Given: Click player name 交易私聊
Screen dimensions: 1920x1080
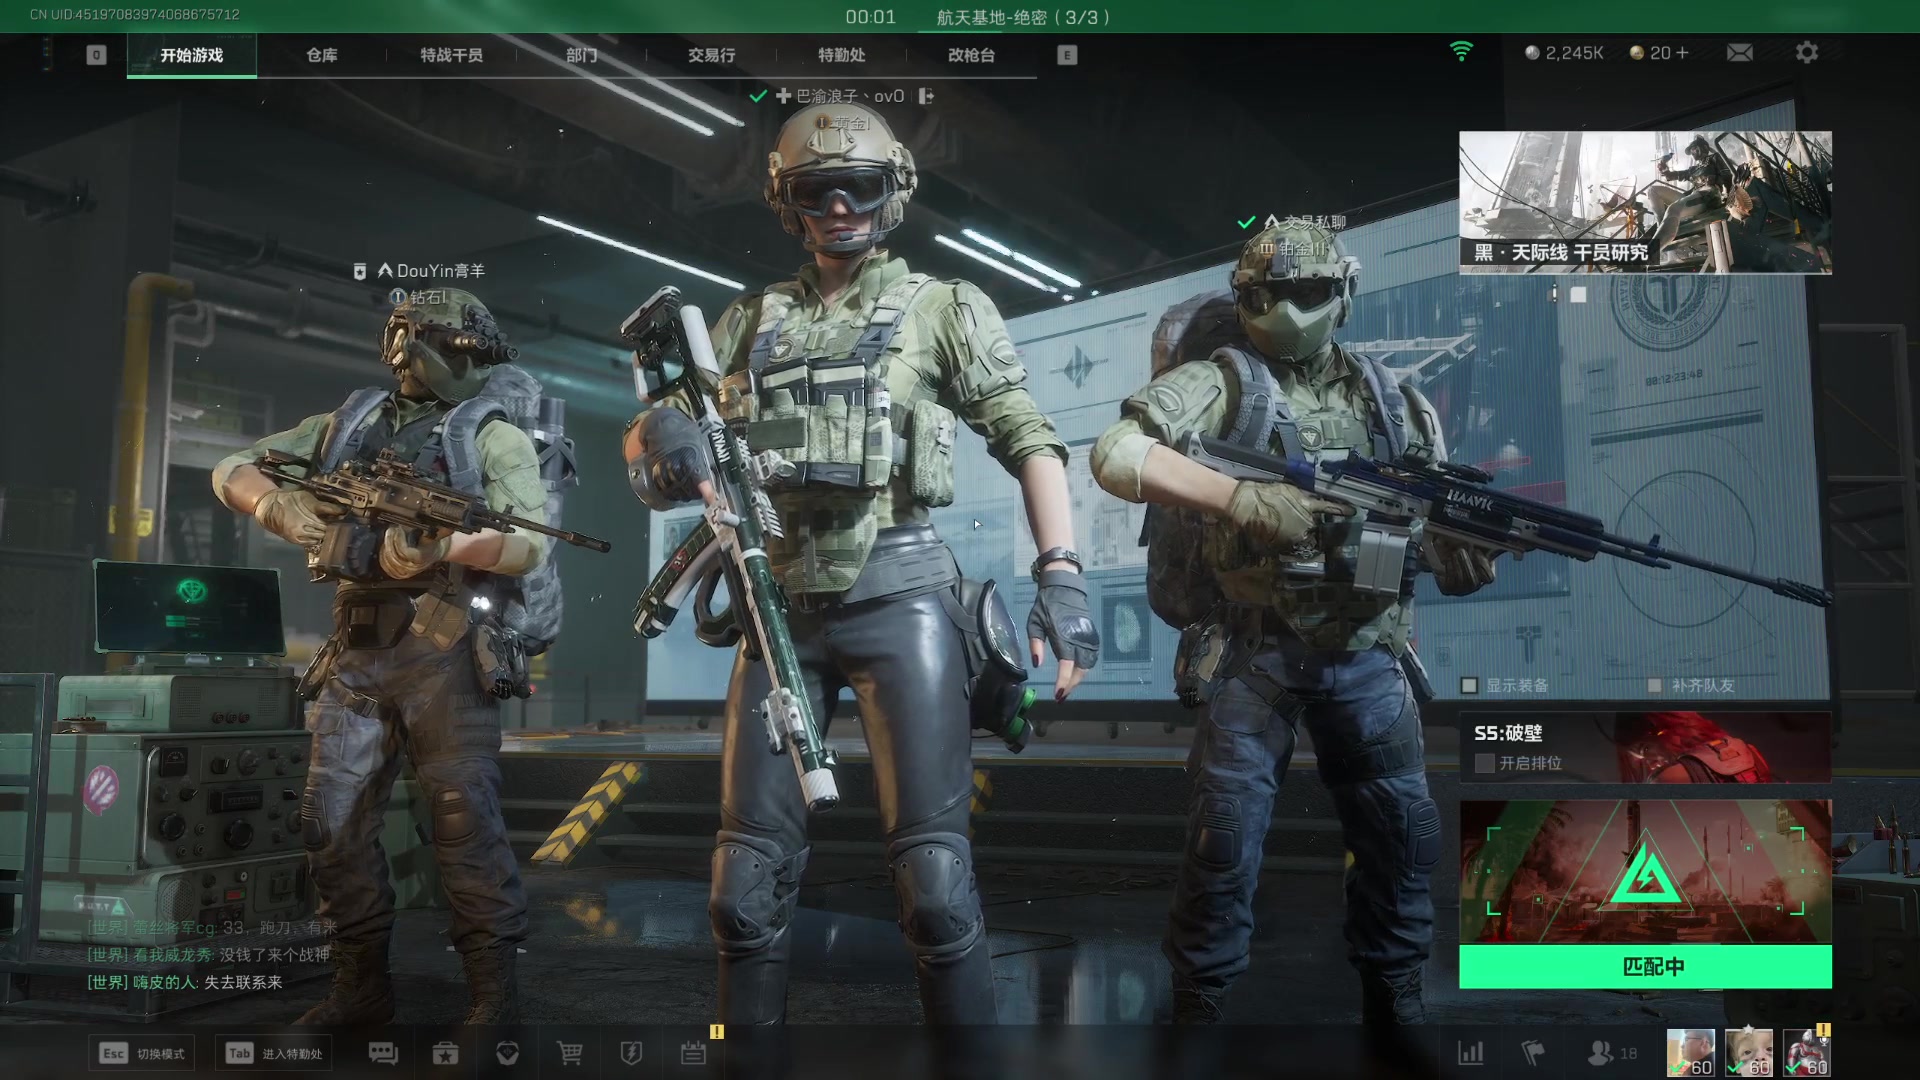Looking at the screenshot, I should click(x=1315, y=222).
